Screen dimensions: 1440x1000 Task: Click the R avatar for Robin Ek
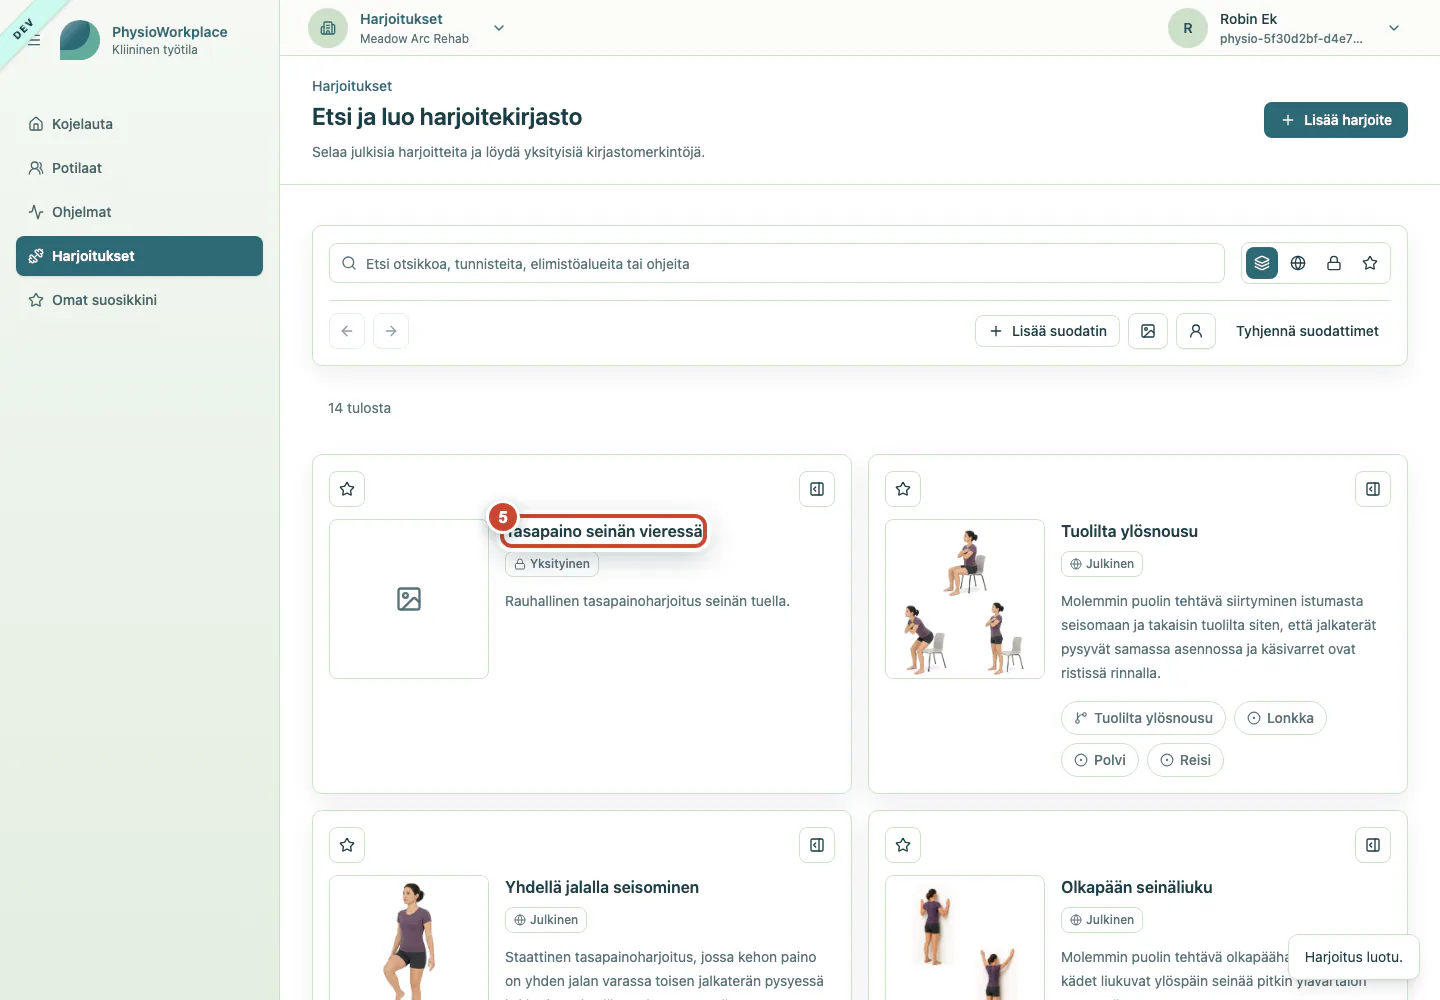click(1188, 28)
